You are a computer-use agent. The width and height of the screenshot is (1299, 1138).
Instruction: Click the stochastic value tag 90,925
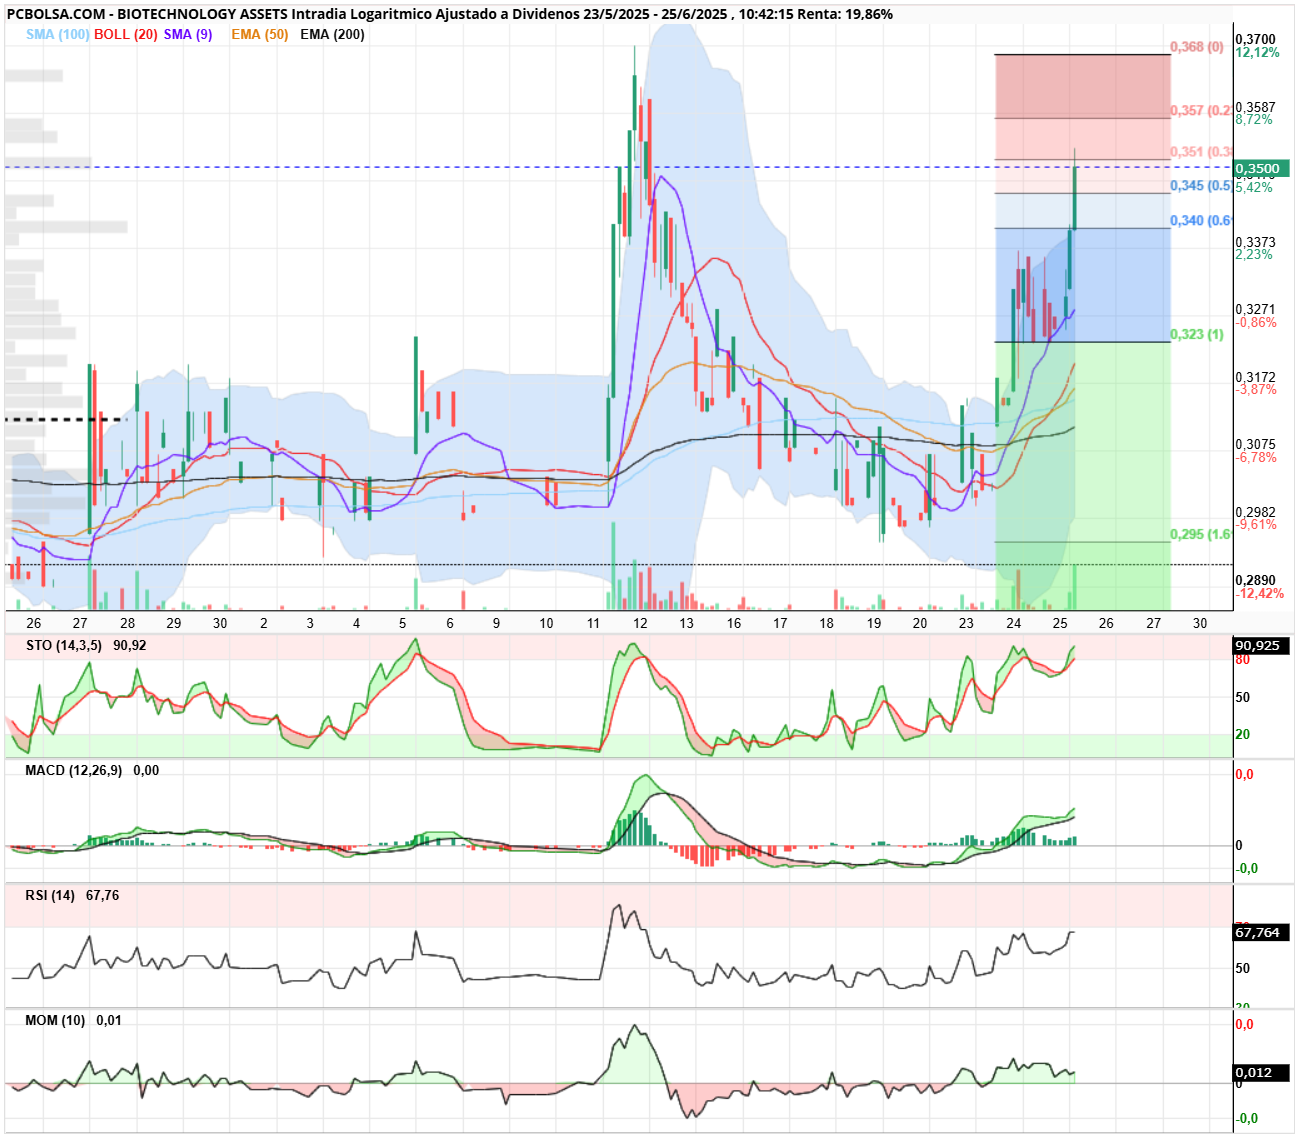pyautogui.click(x=1260, y=646)
